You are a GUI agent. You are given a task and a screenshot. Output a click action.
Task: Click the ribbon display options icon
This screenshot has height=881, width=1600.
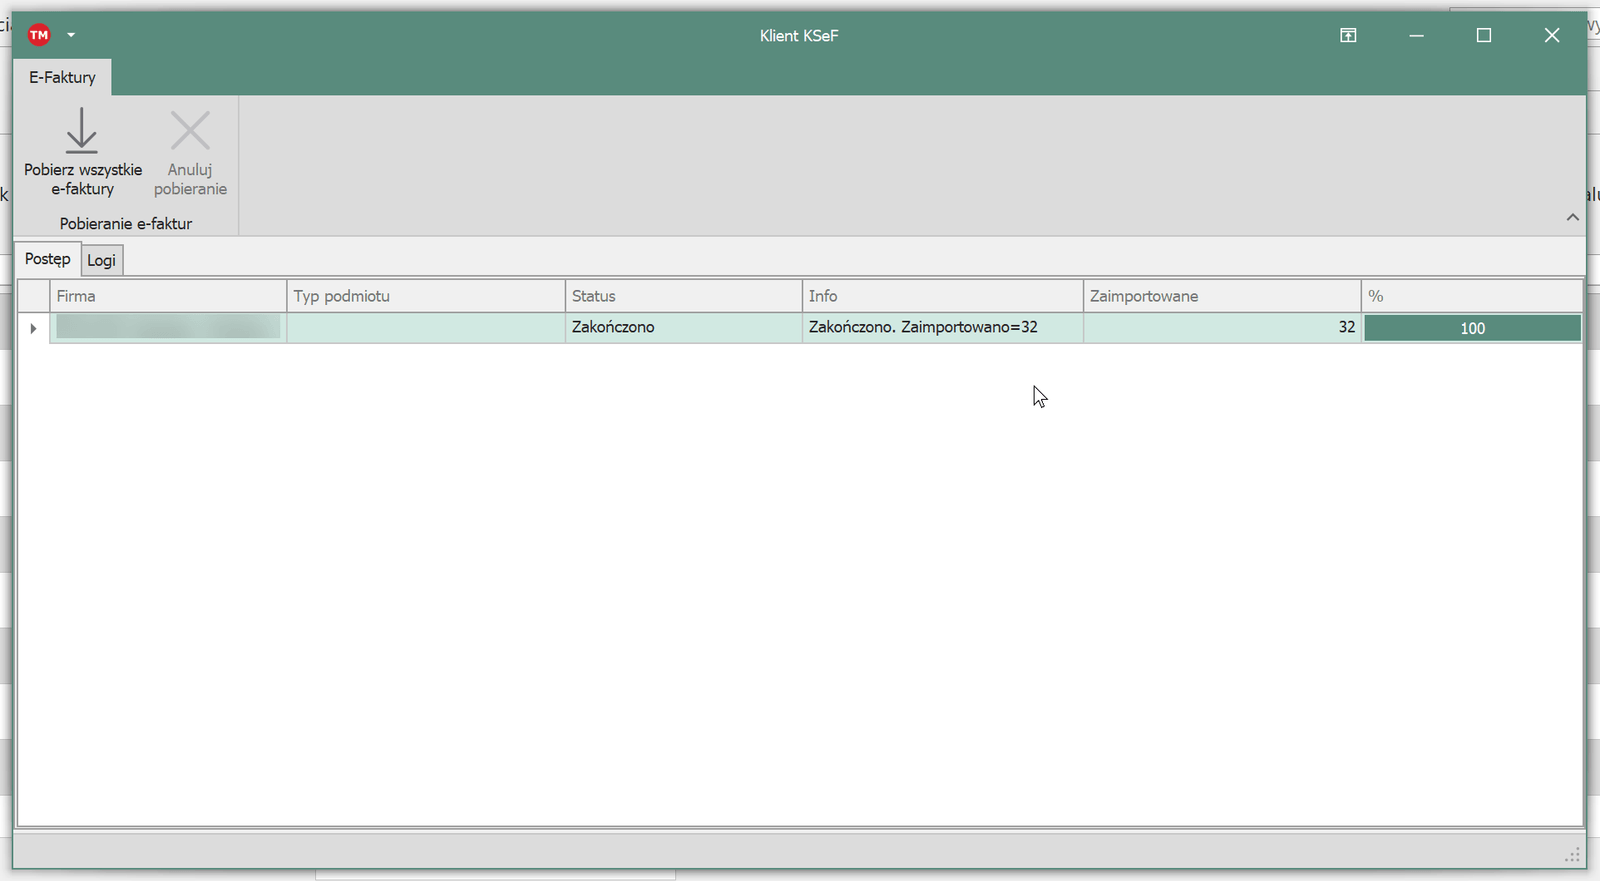click(1348, 35)
